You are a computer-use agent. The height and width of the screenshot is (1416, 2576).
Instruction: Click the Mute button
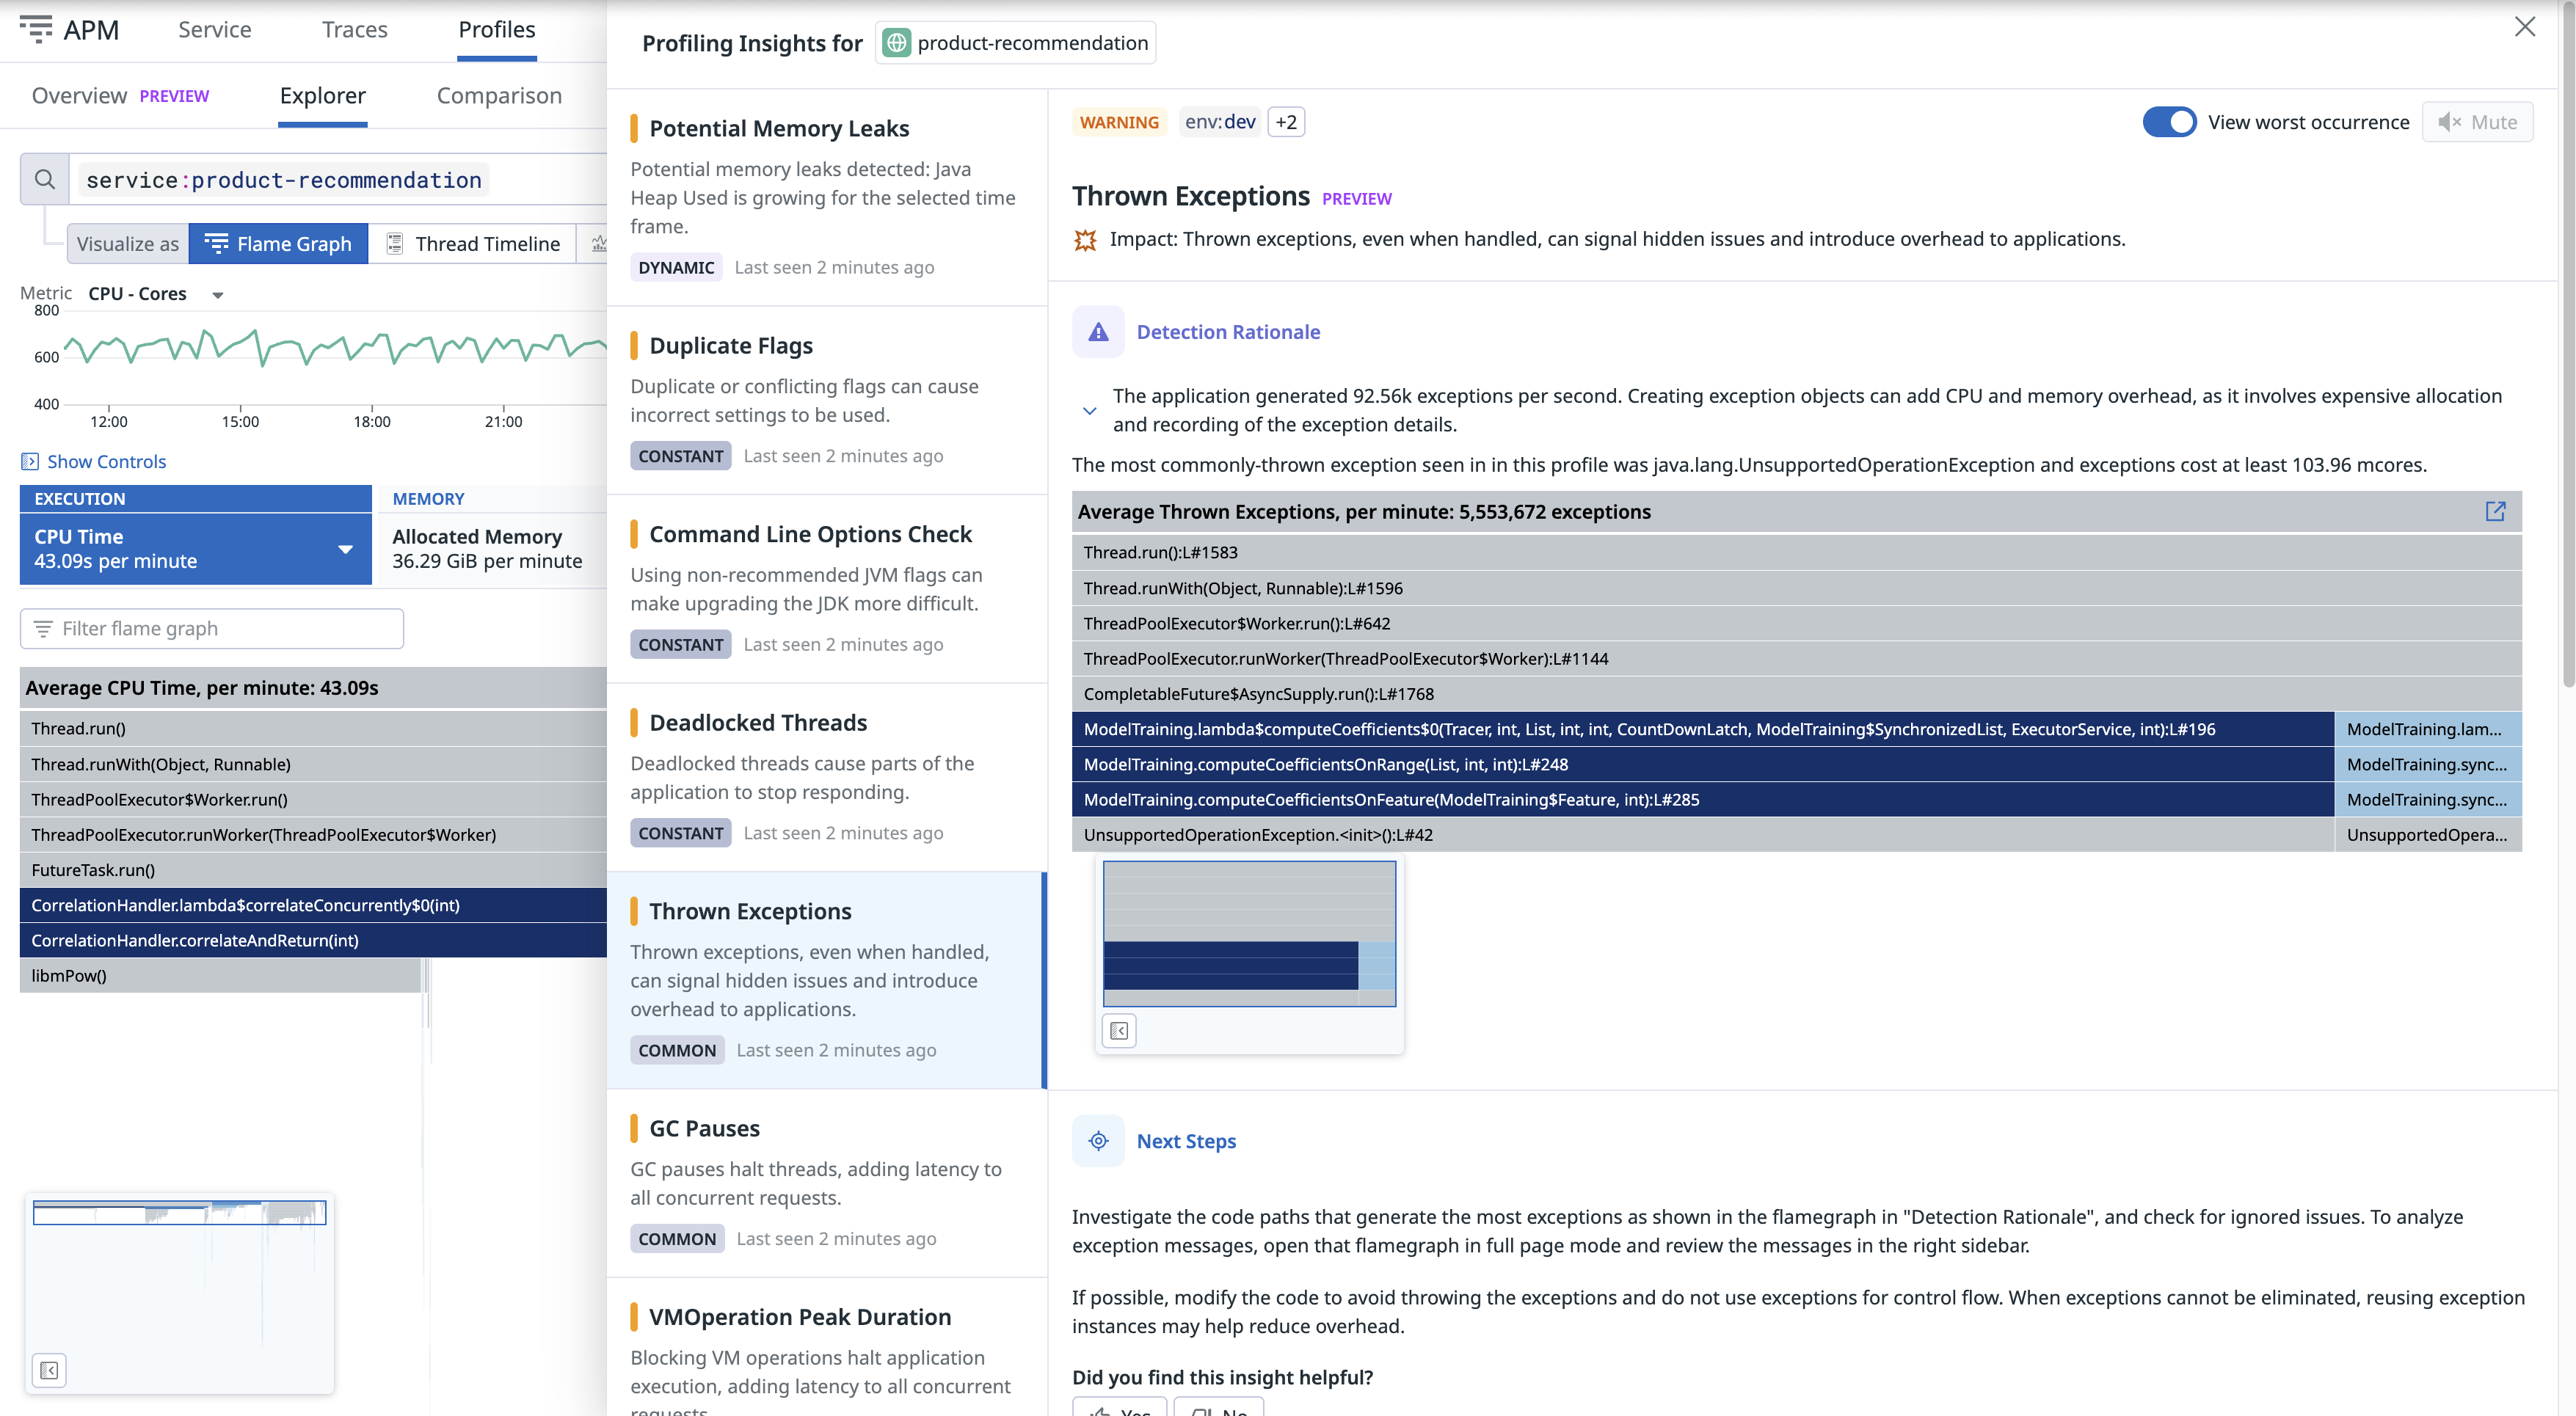point(2477,122)
